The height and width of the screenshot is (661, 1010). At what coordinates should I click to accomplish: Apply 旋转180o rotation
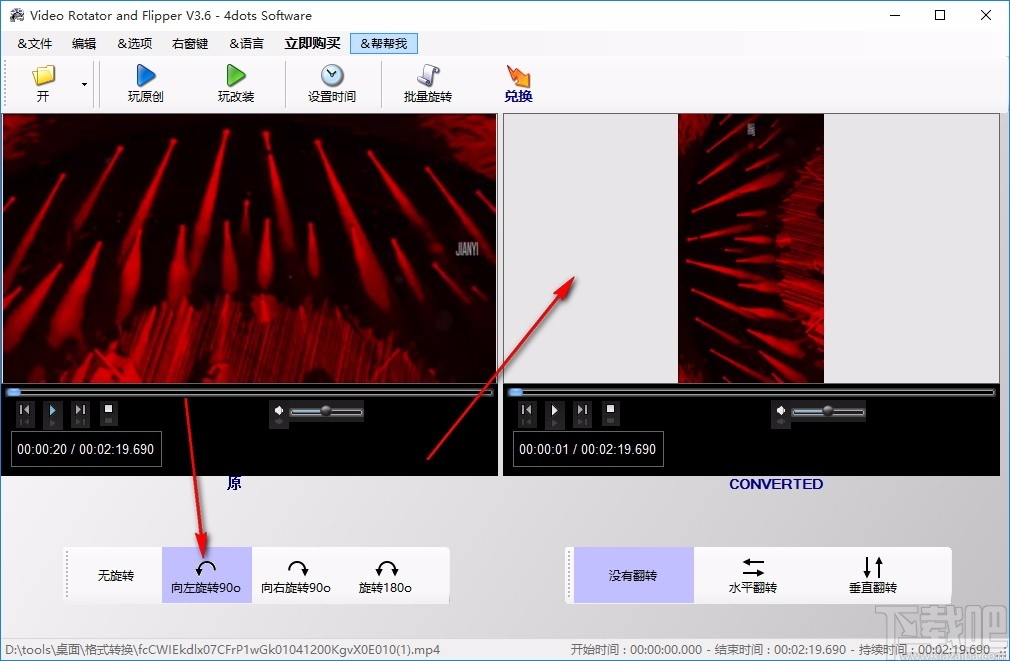coord(387,575)
